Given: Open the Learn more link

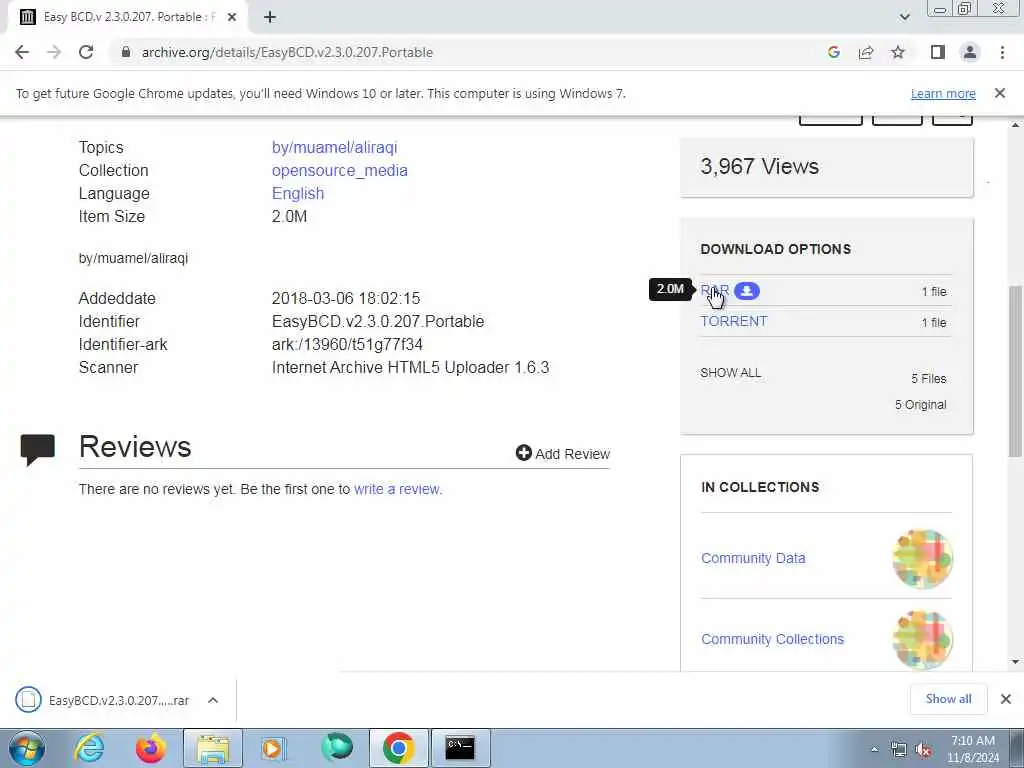Looking at the screenshot, I should coord(943,94).
